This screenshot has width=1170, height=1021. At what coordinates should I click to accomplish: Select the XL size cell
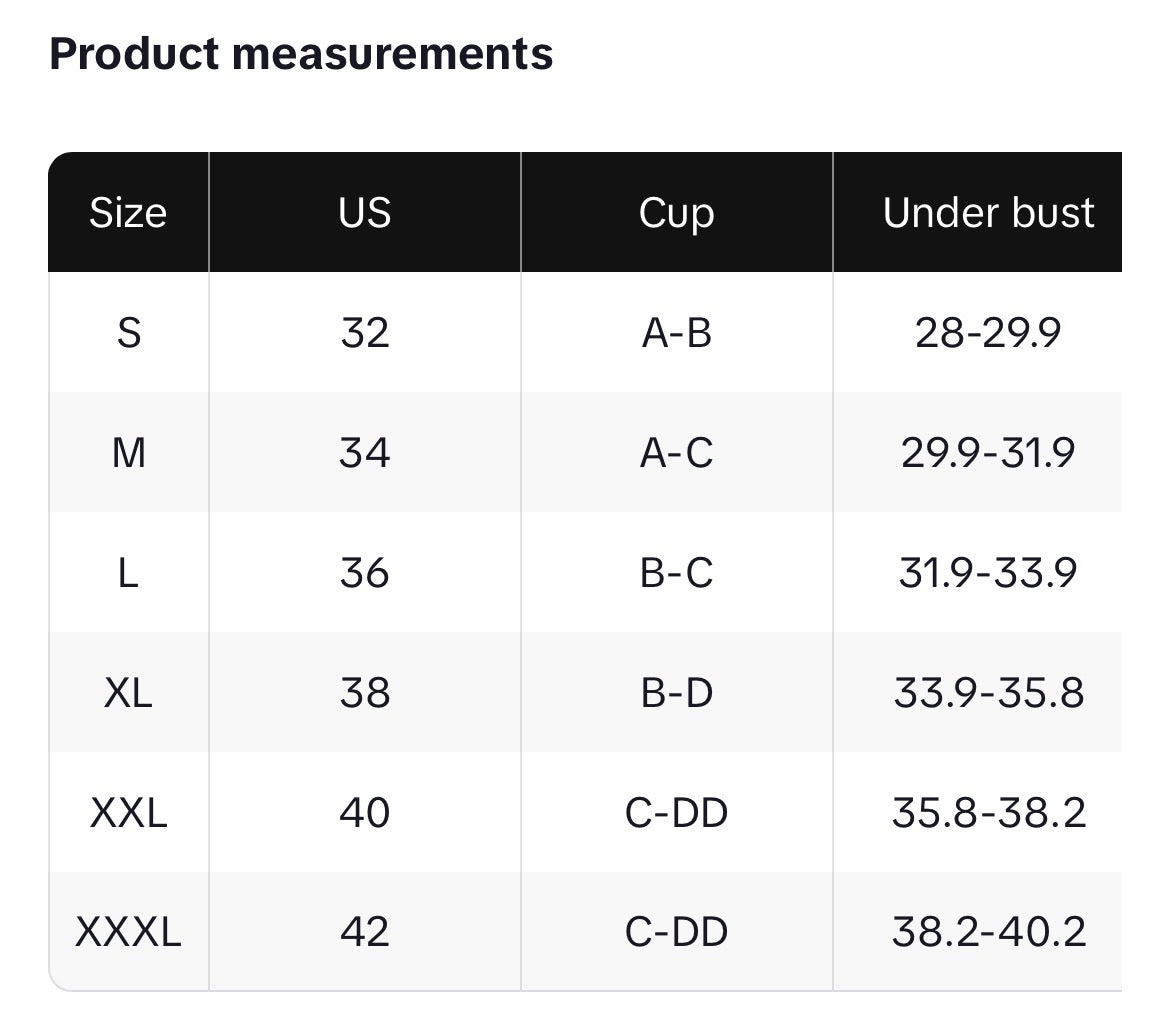click(128, 692)
